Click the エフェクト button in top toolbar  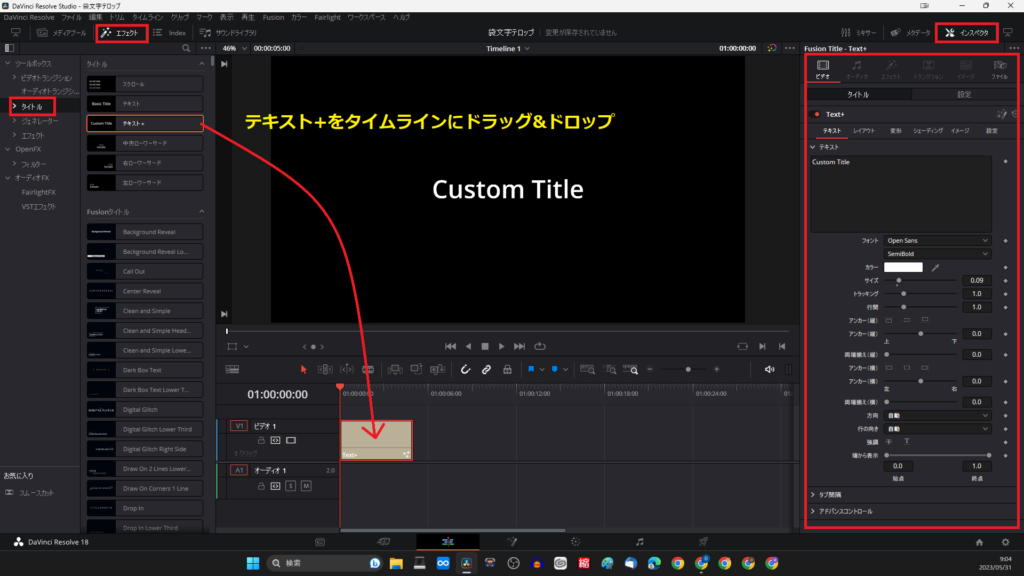(x=121, y=33)
